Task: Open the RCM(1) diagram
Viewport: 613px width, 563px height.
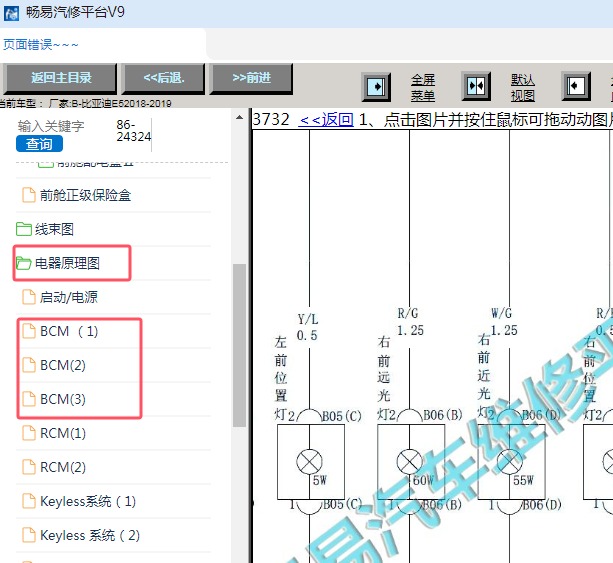Action: click(63, 433)
